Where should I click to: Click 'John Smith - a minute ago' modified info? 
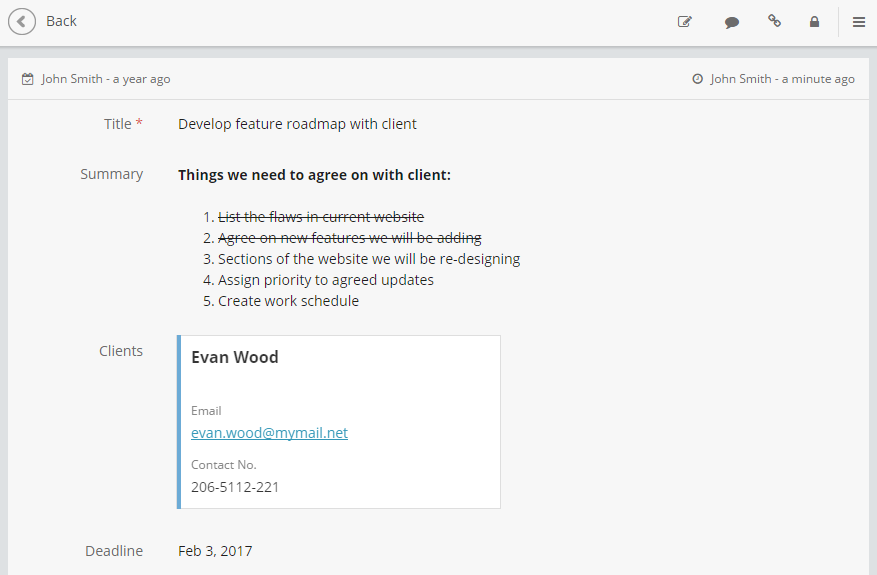tap(782, 79)
